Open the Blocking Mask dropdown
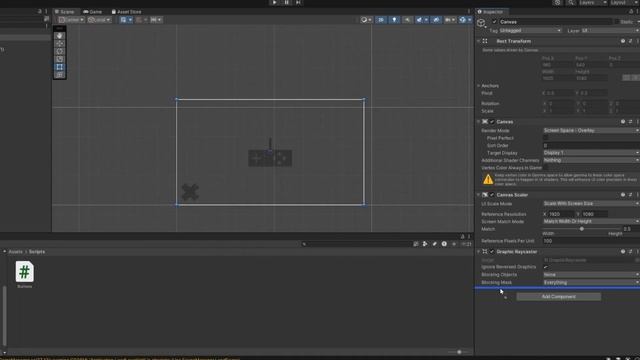The width and height of the screenshot is (640, 360). 591,282
